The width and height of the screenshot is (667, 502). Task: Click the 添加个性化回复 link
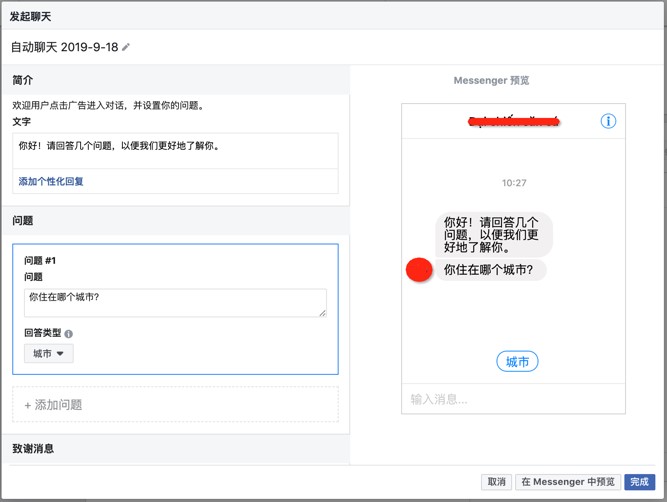click(51, 182)
